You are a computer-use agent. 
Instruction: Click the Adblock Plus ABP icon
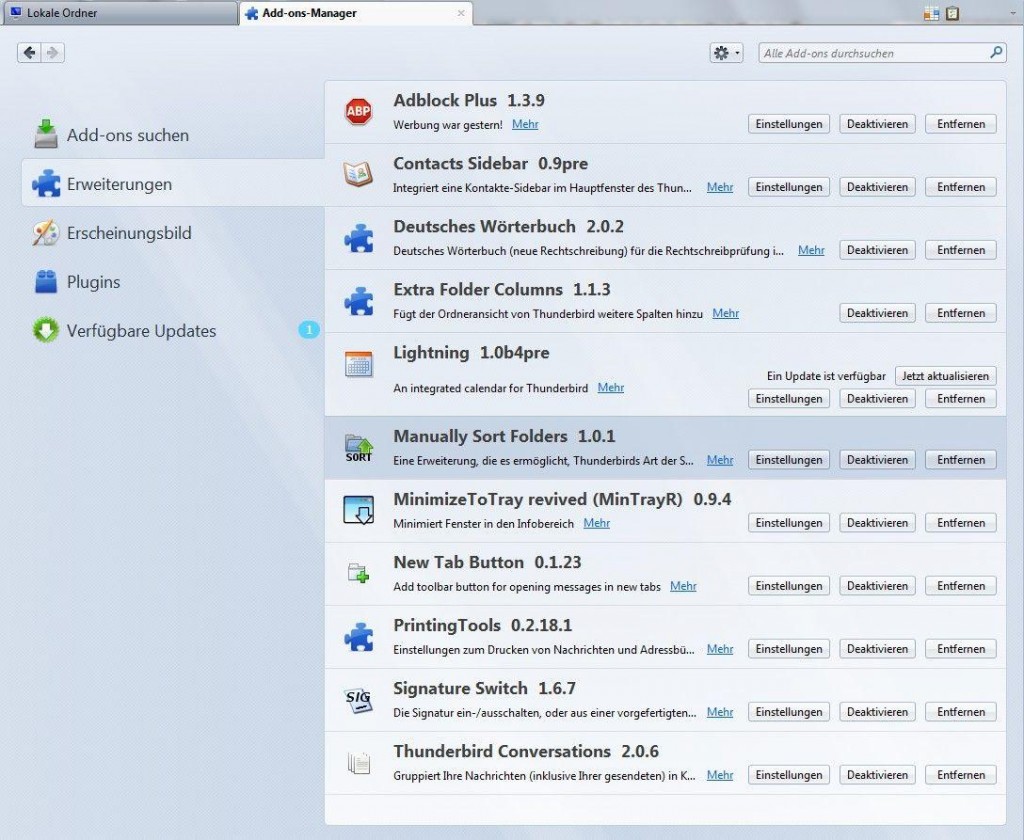358,111
